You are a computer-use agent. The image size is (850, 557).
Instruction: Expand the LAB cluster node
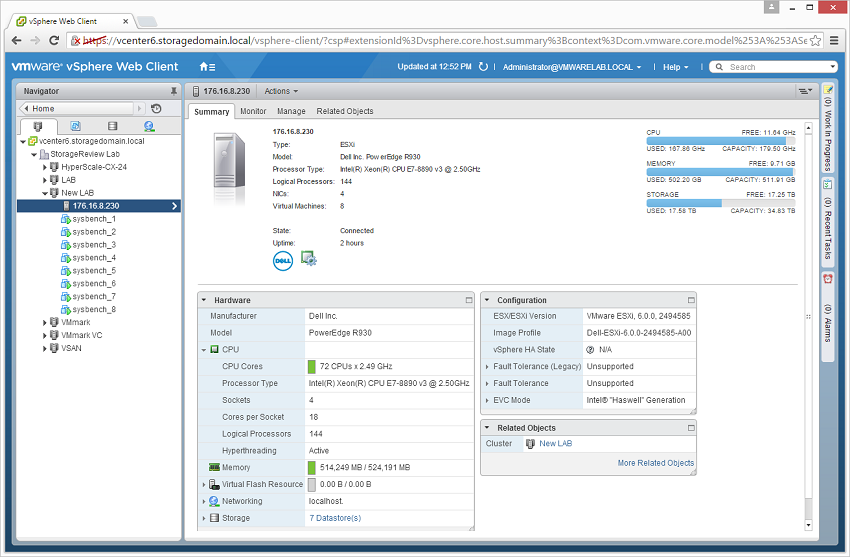click(45, 180)
